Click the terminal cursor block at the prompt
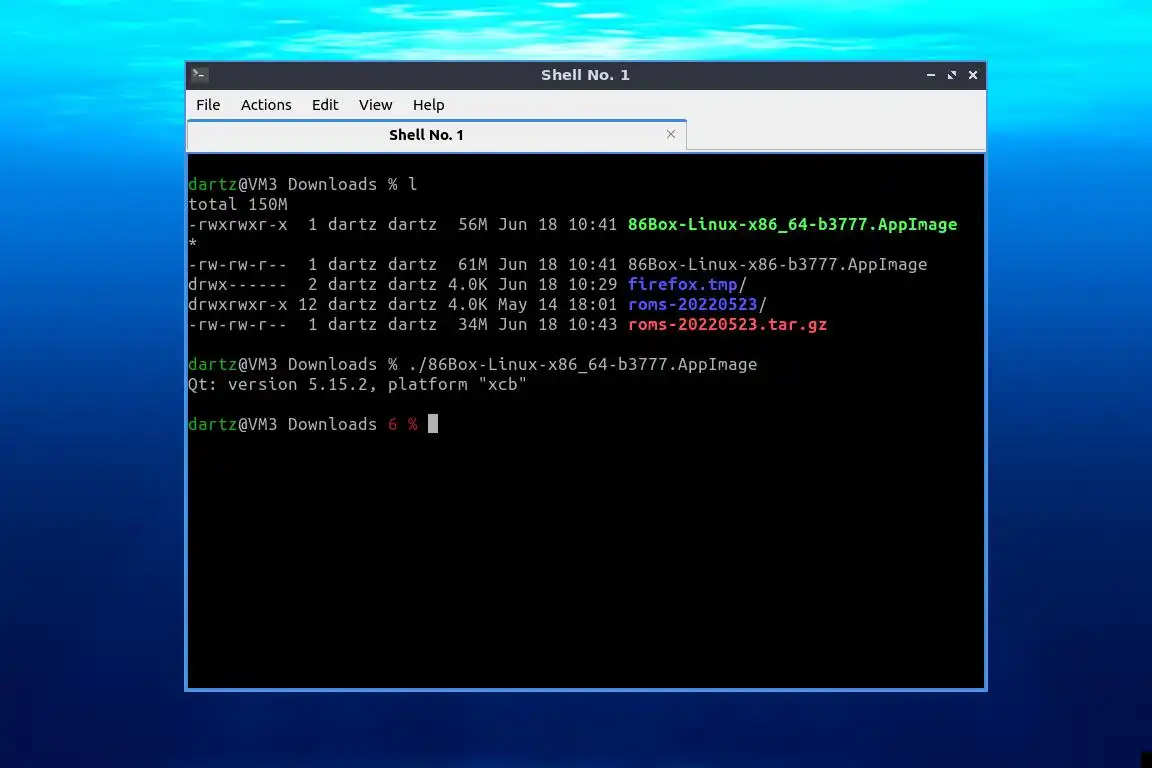1152x768 pixels. click(x=433, y=424)
